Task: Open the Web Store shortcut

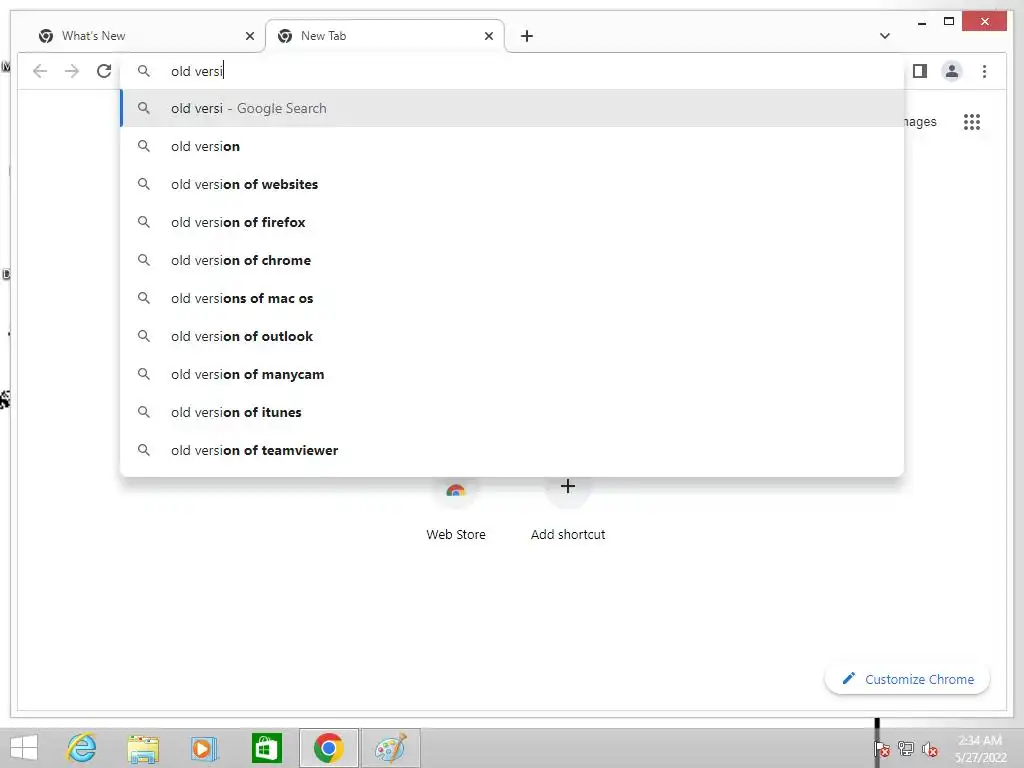Action: 456,509
